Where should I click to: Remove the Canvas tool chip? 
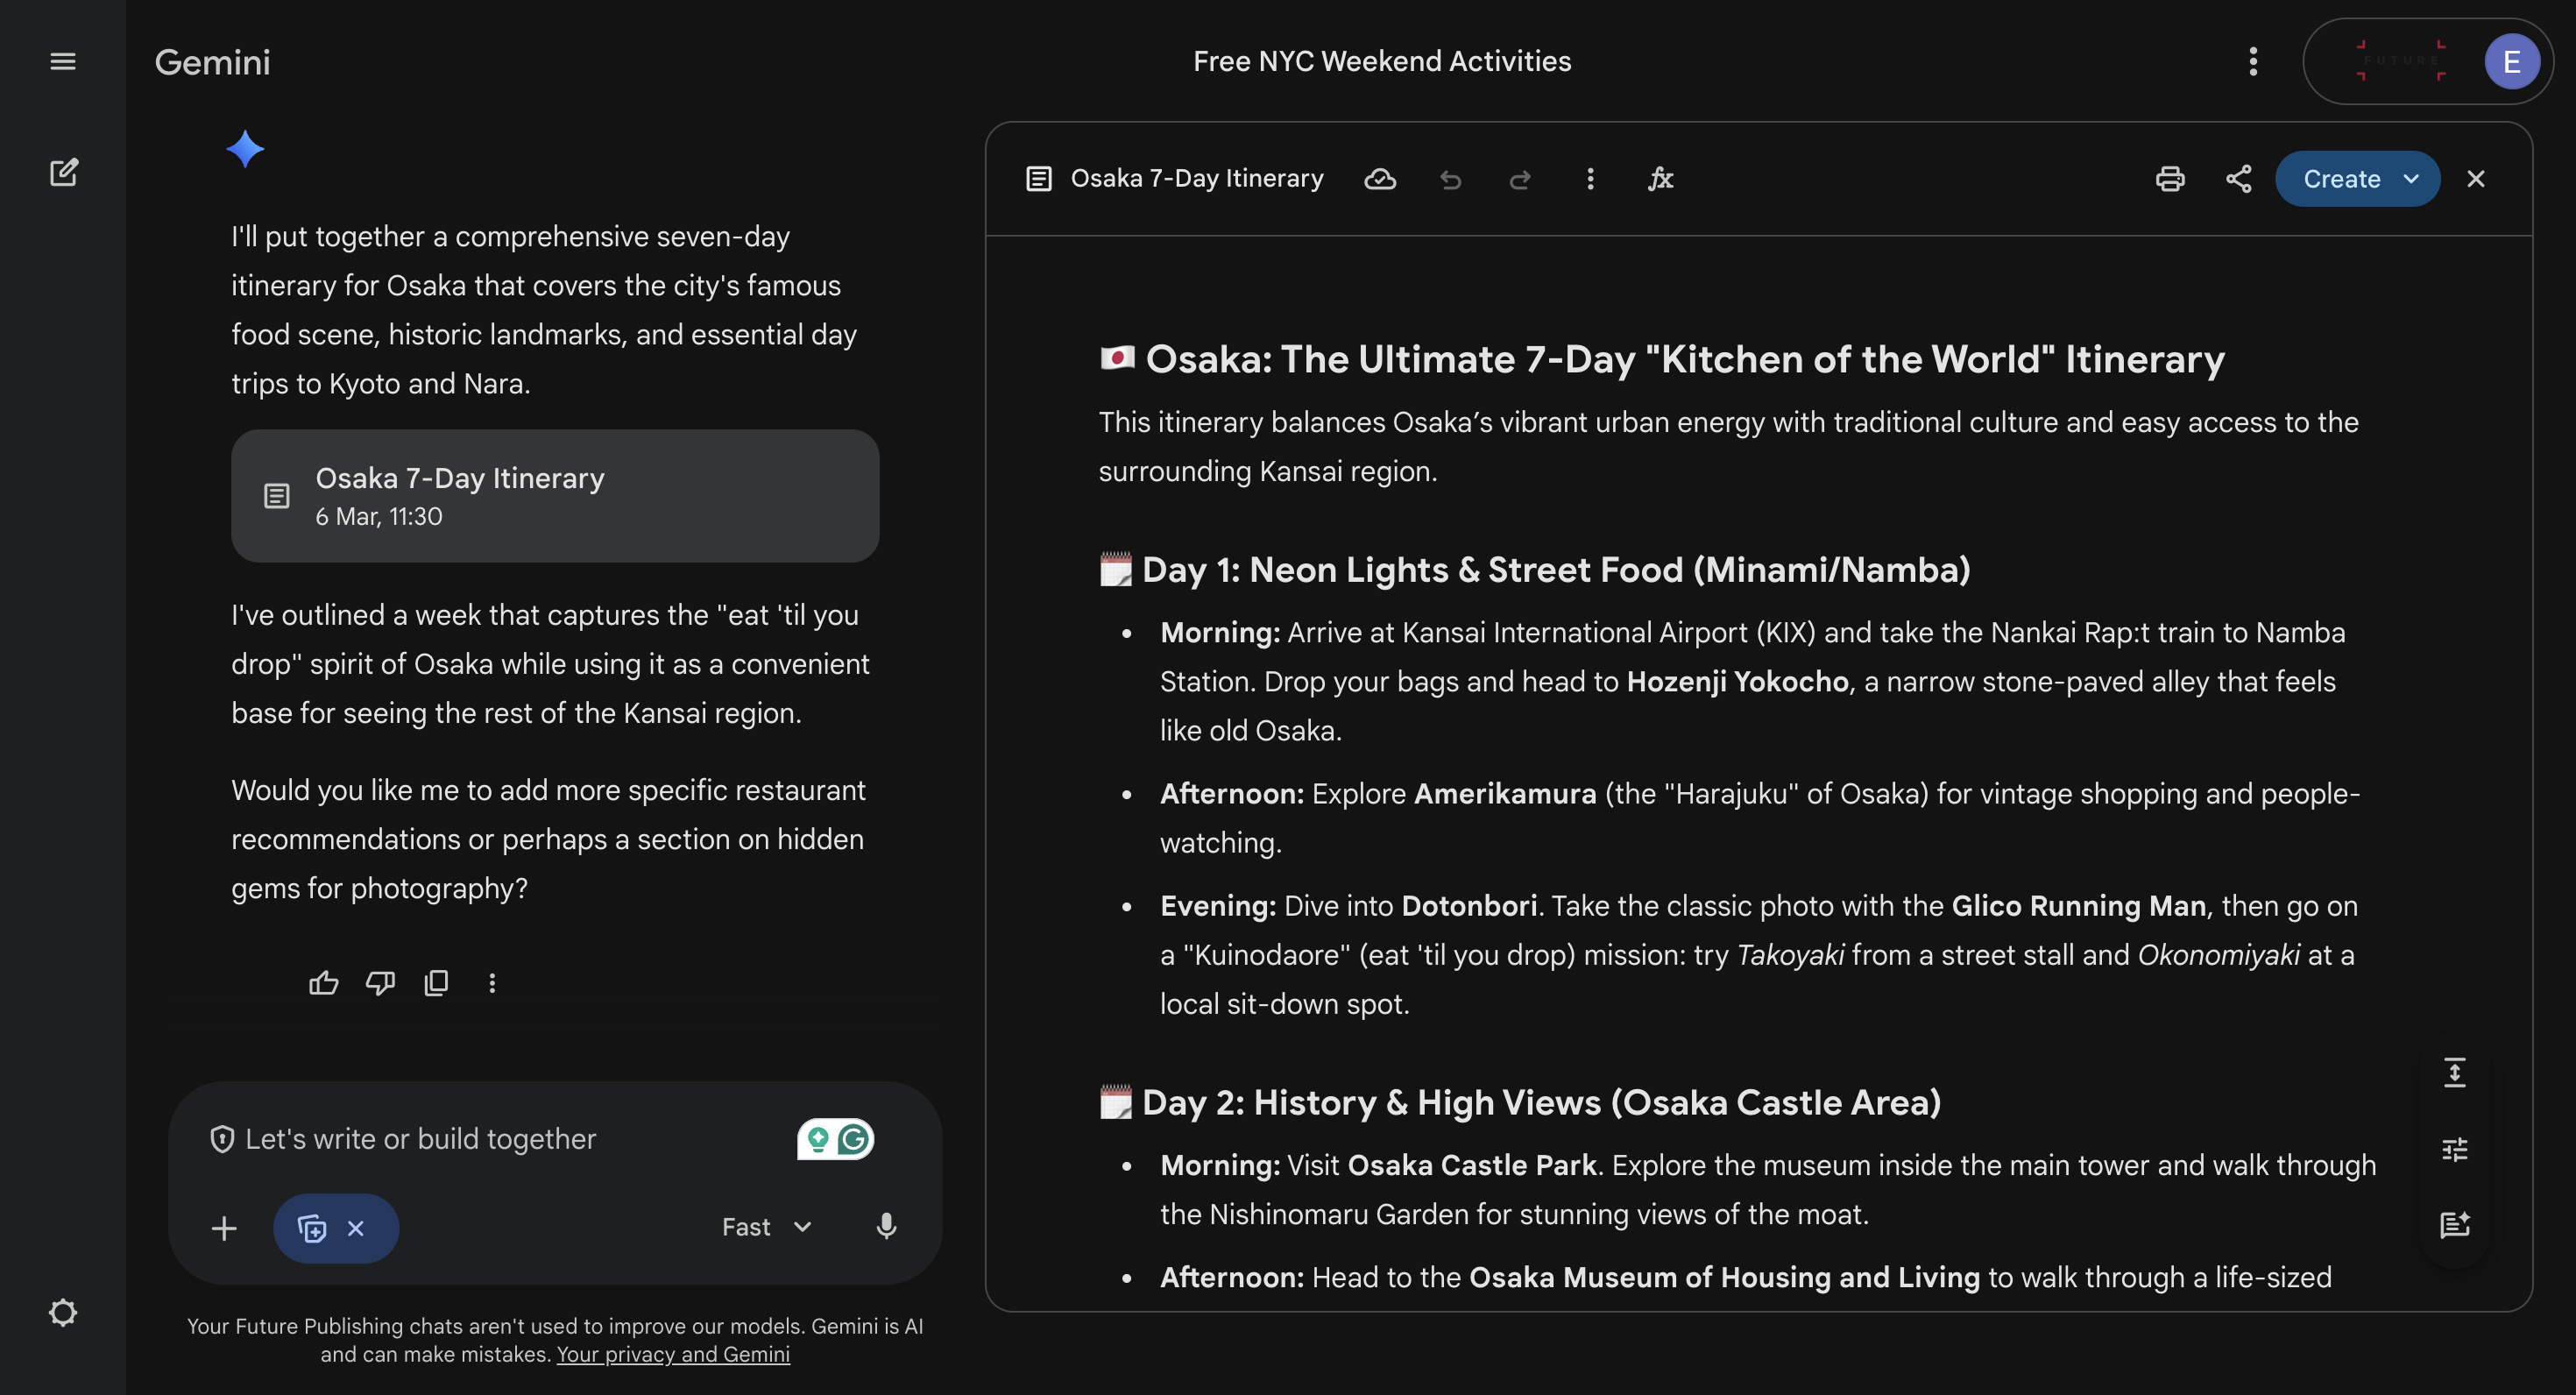pos(356,1228)
